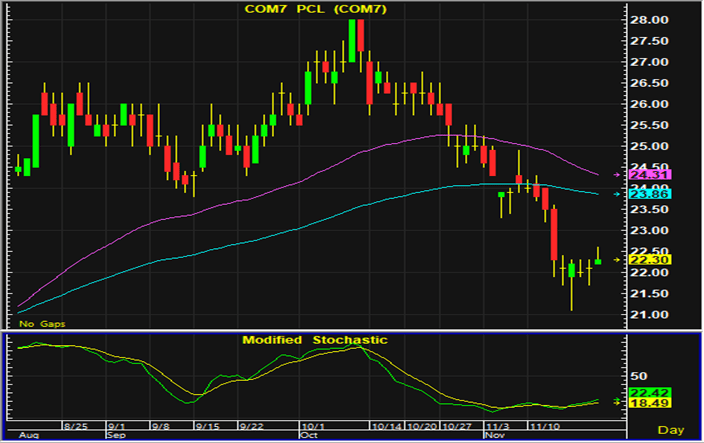Click the 8/25 date axis label
Screen dimensions: 704x443
click(x=76, y=425)
